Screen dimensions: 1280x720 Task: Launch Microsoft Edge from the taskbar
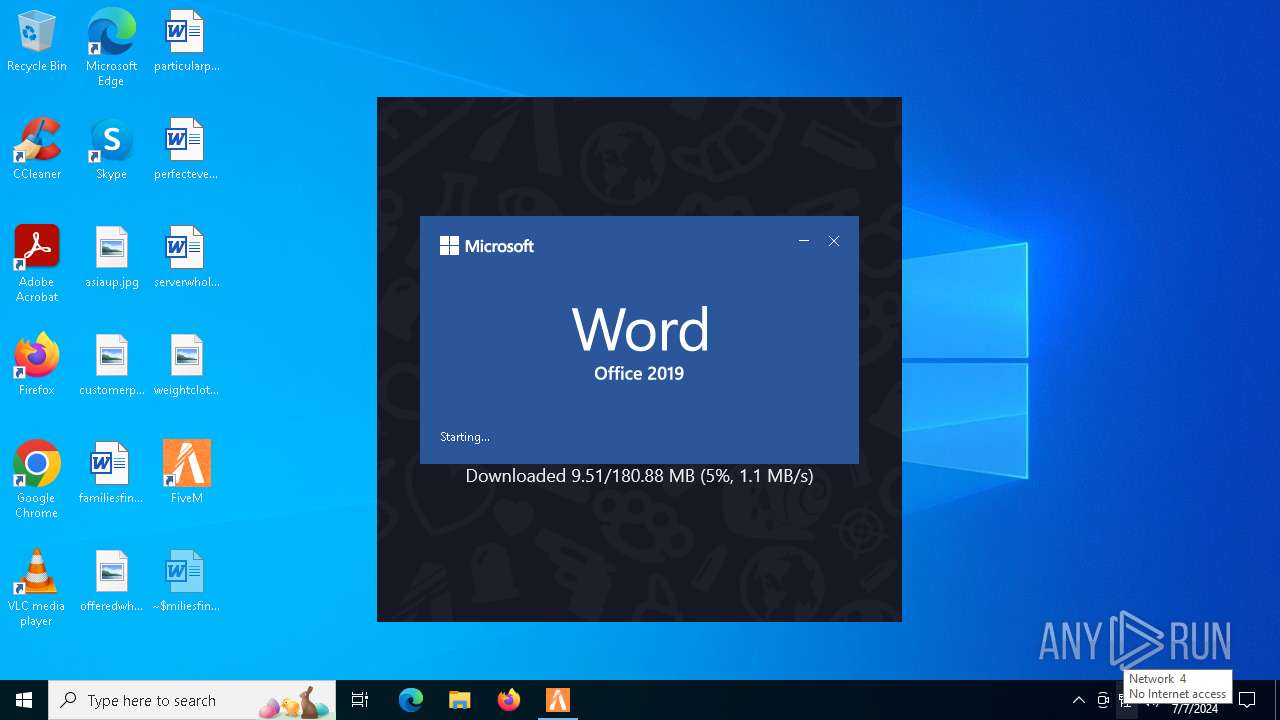(411, 700)
